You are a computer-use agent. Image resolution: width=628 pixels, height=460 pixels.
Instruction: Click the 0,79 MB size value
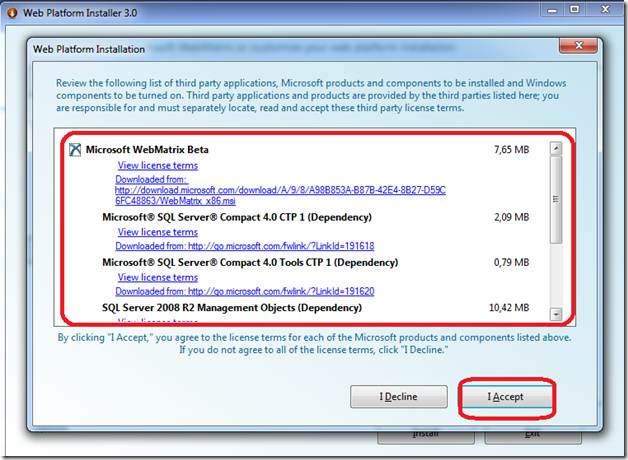coord(511,263)
